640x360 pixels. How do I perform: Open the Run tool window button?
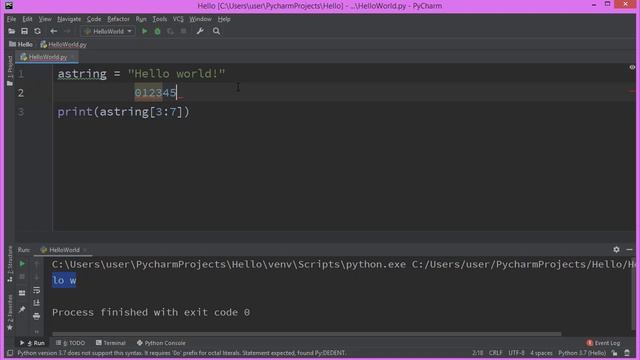(32, 343)
